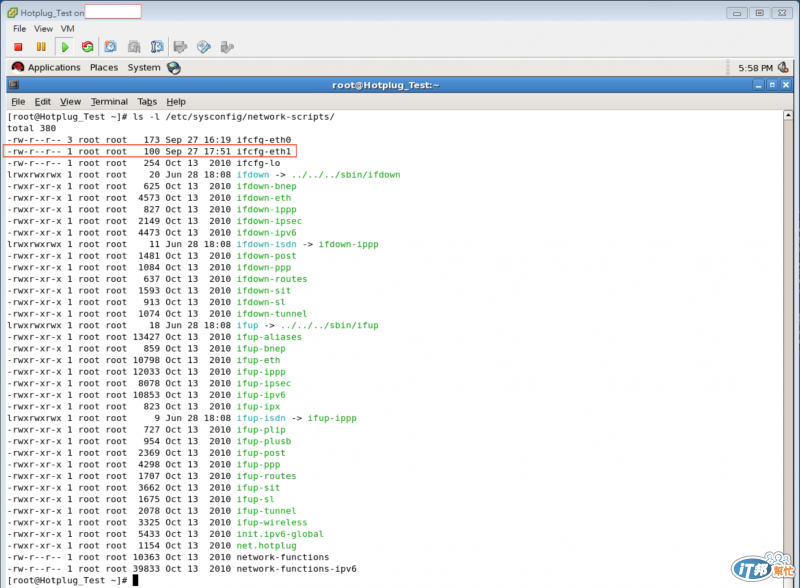Image resolution: width=800 pixels, height=588 pixels.
Task: Click the ../../../sbin/ifdown symlink target
Action: (346, 175)
